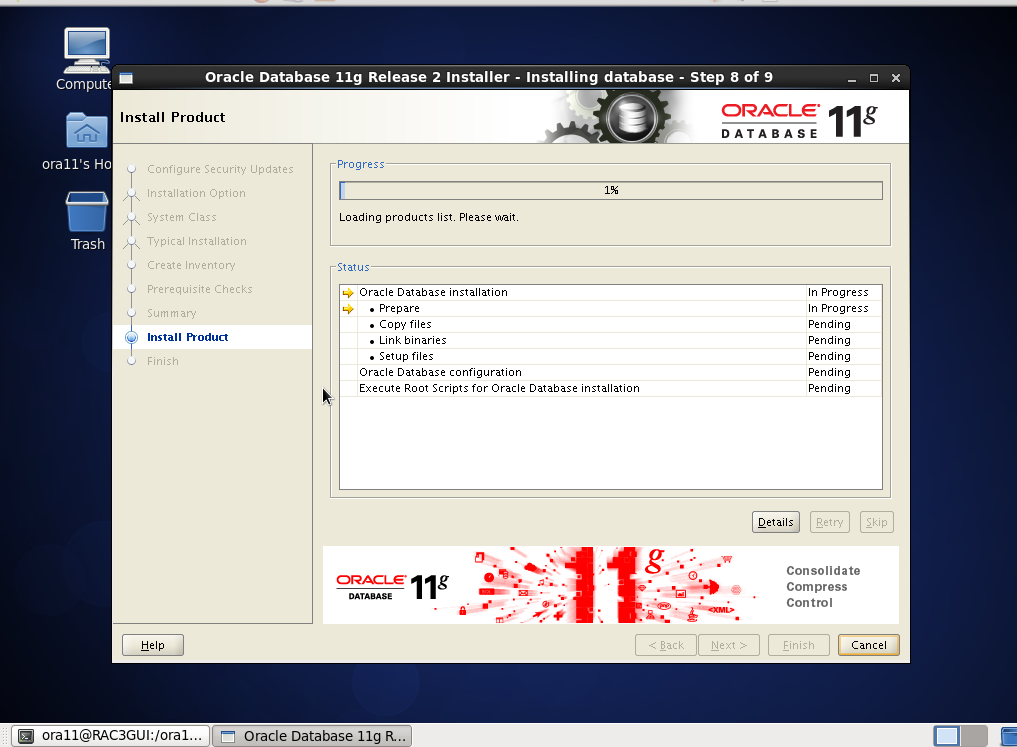Click the arrow icon beside Prepare

pos(348,309)
